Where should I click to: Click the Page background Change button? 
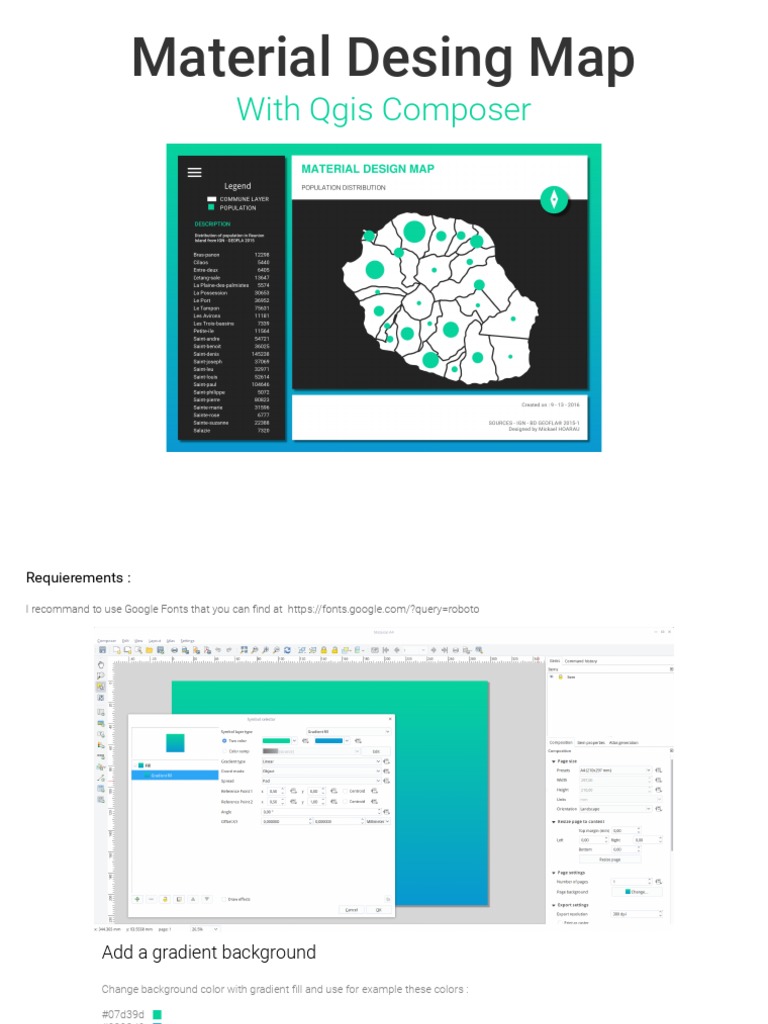(x=637, y=891)
